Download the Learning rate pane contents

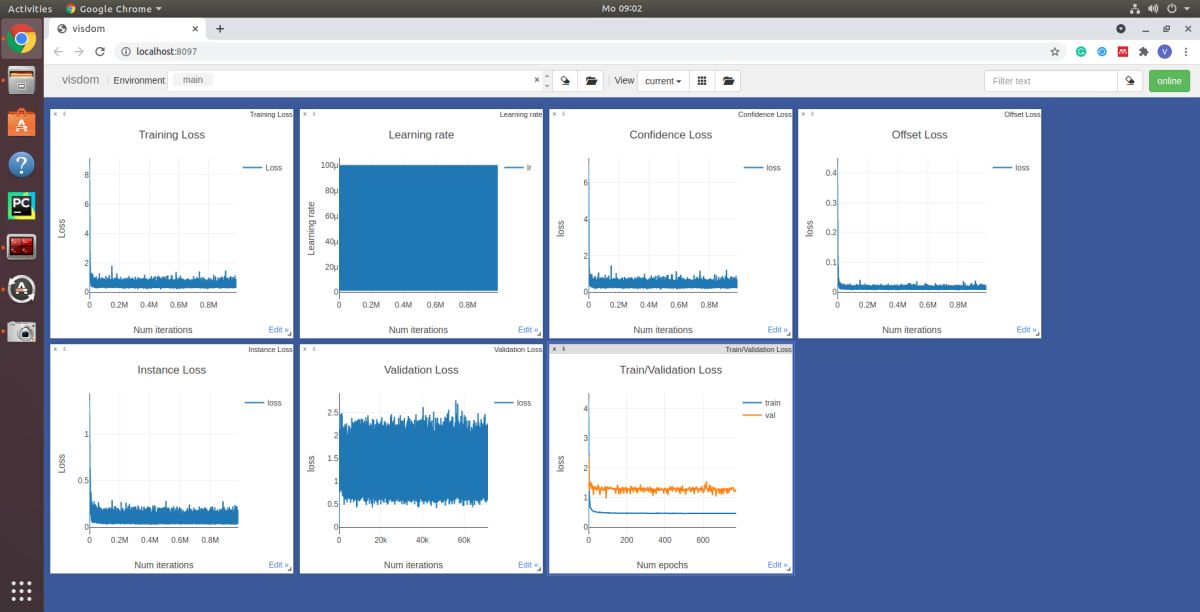(x=314, y=113)
